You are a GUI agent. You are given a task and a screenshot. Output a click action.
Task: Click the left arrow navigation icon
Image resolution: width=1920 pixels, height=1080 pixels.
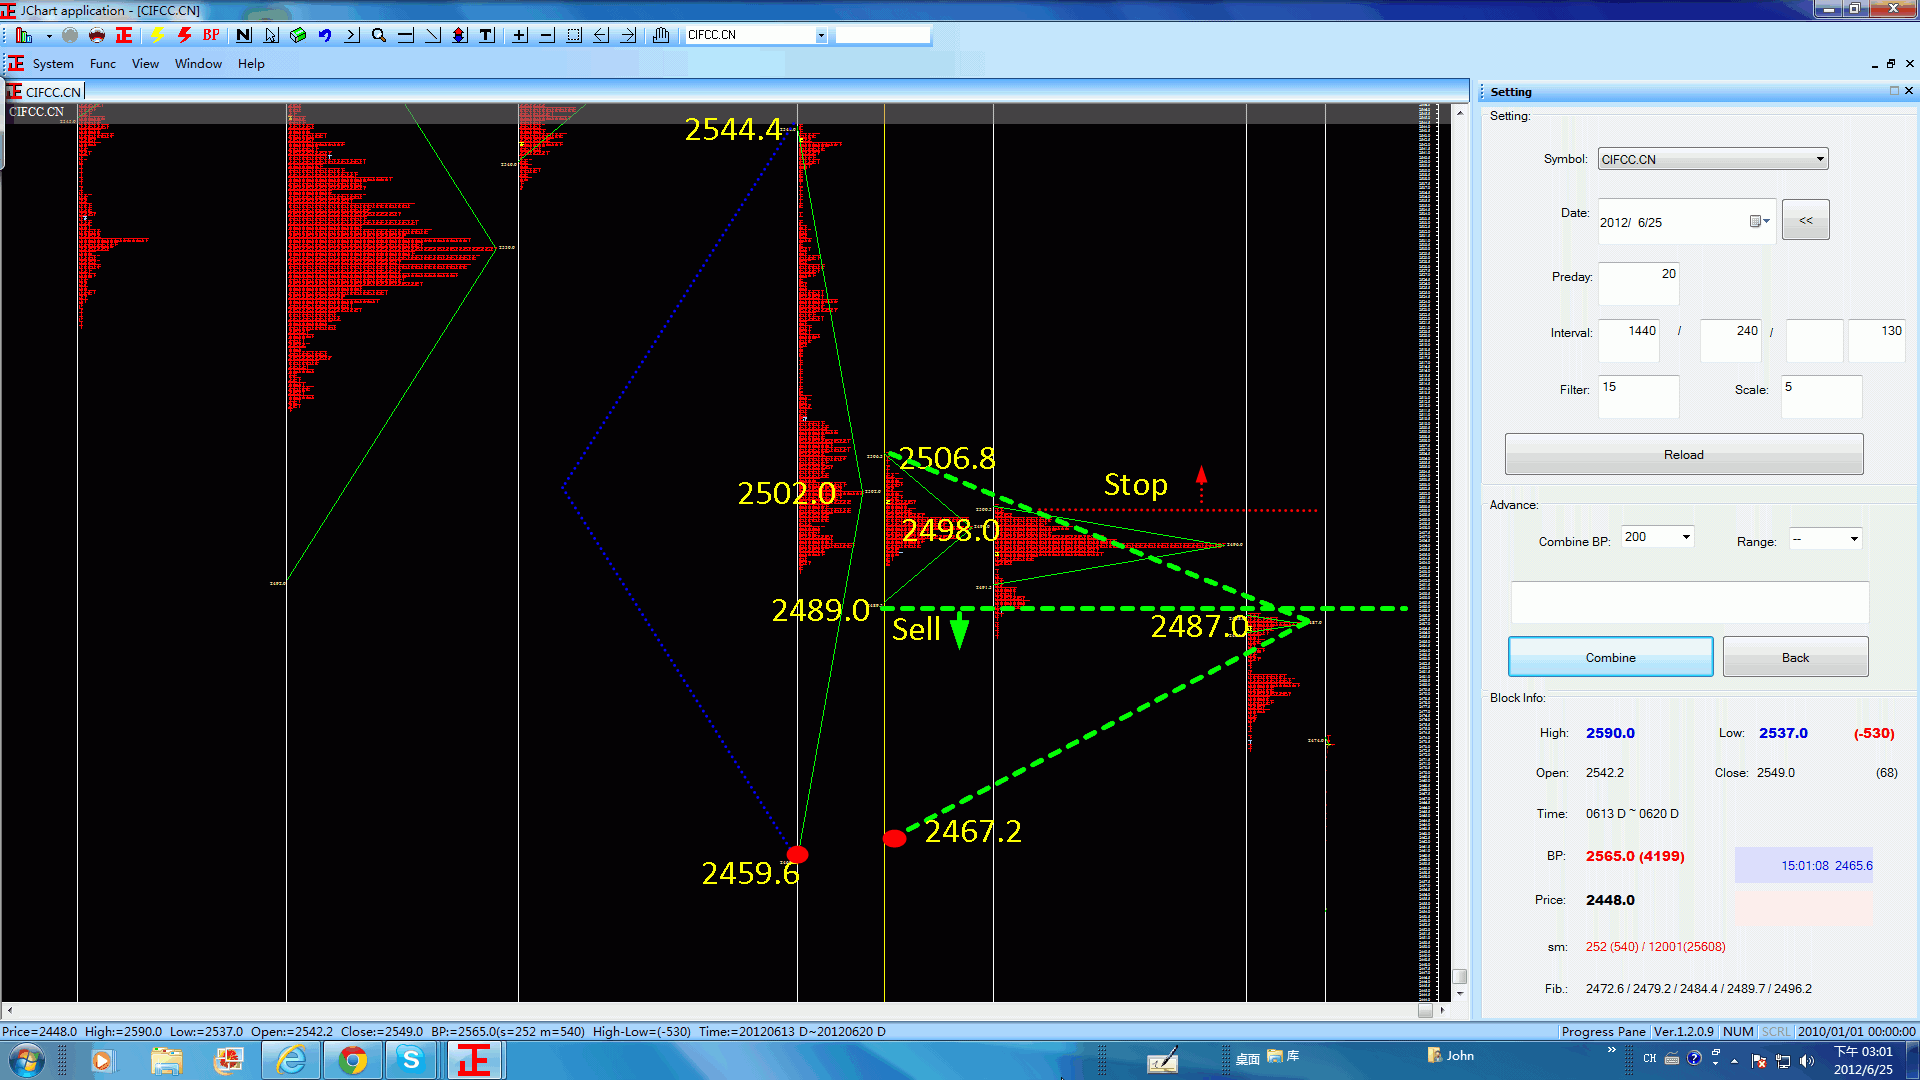[601, 35]
